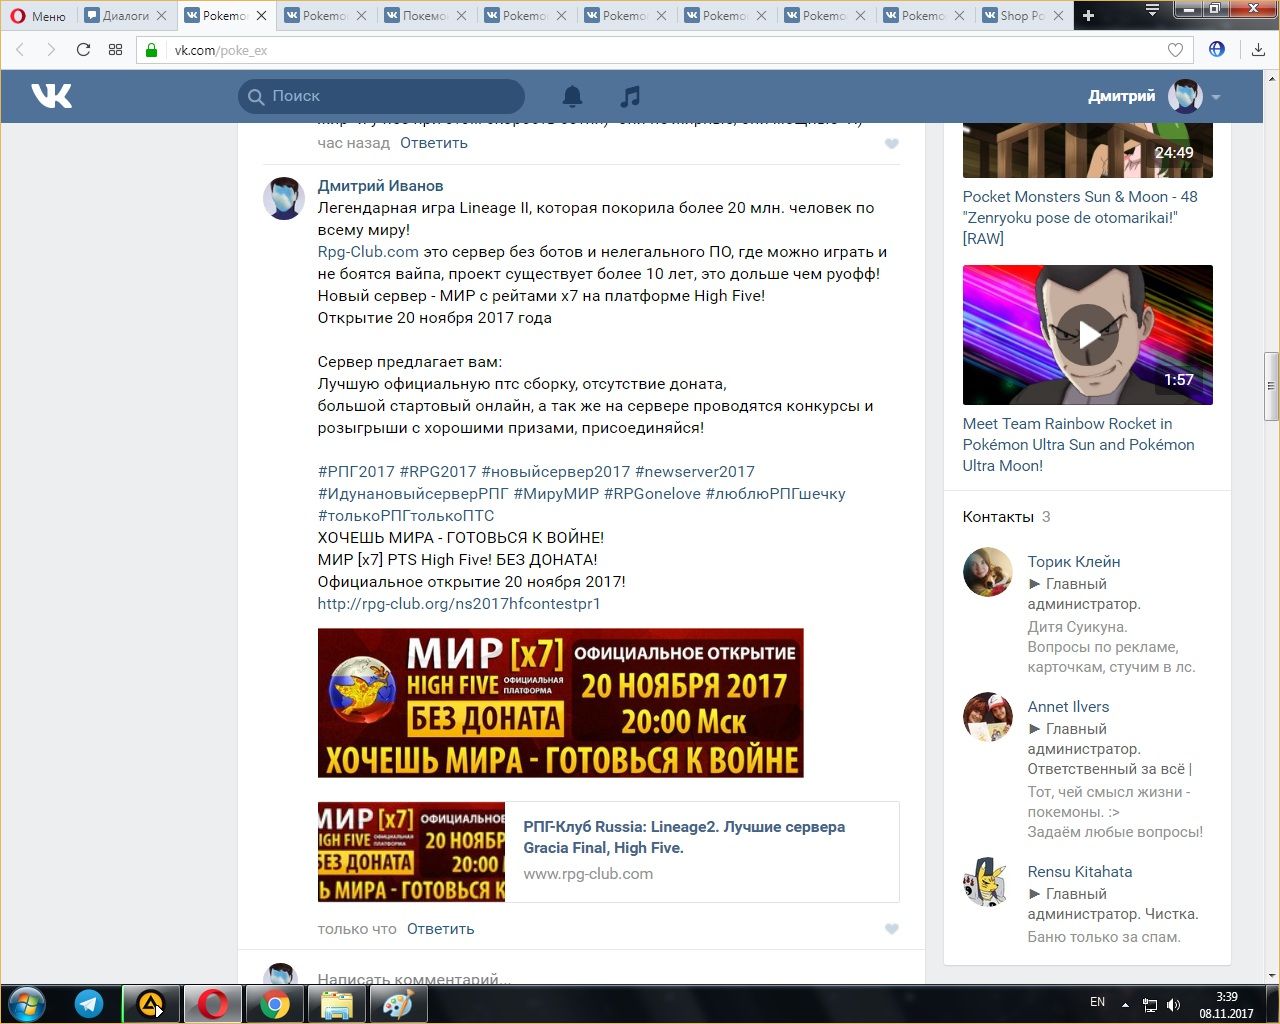This screenshot has width=1280, height=1024.
Task: Open the globe icon in address bar
Action: (x=1217, y=49)
